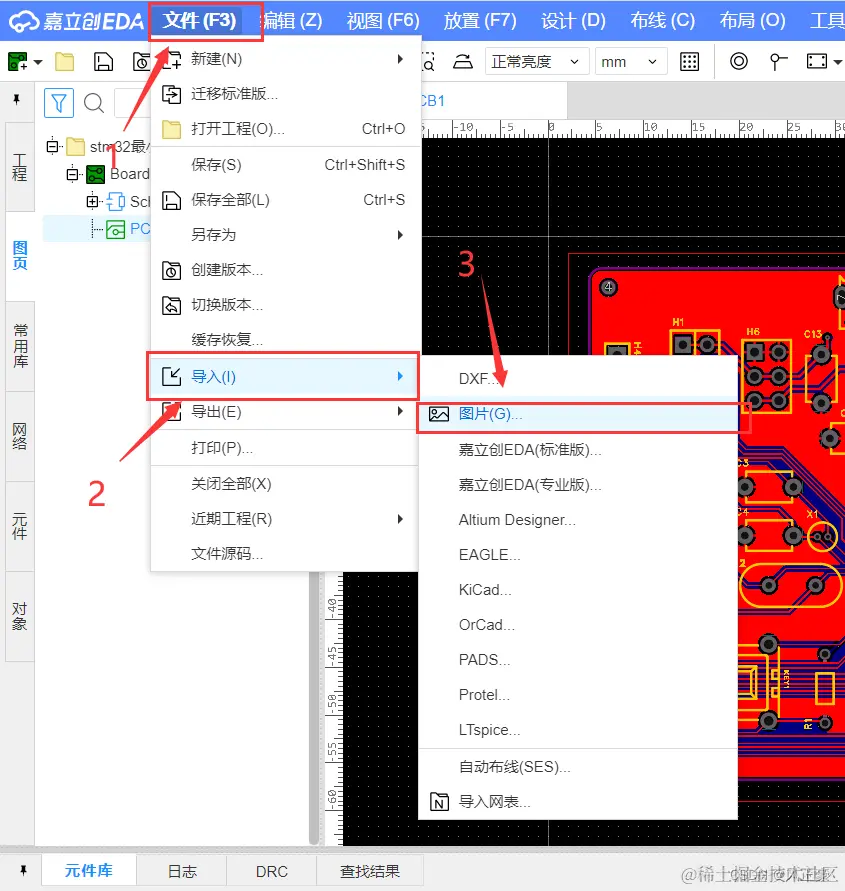Viewport: 845px width, 891px height.
Task: Click the open folder toolbar icon
Action: click(x=65, y=61)
